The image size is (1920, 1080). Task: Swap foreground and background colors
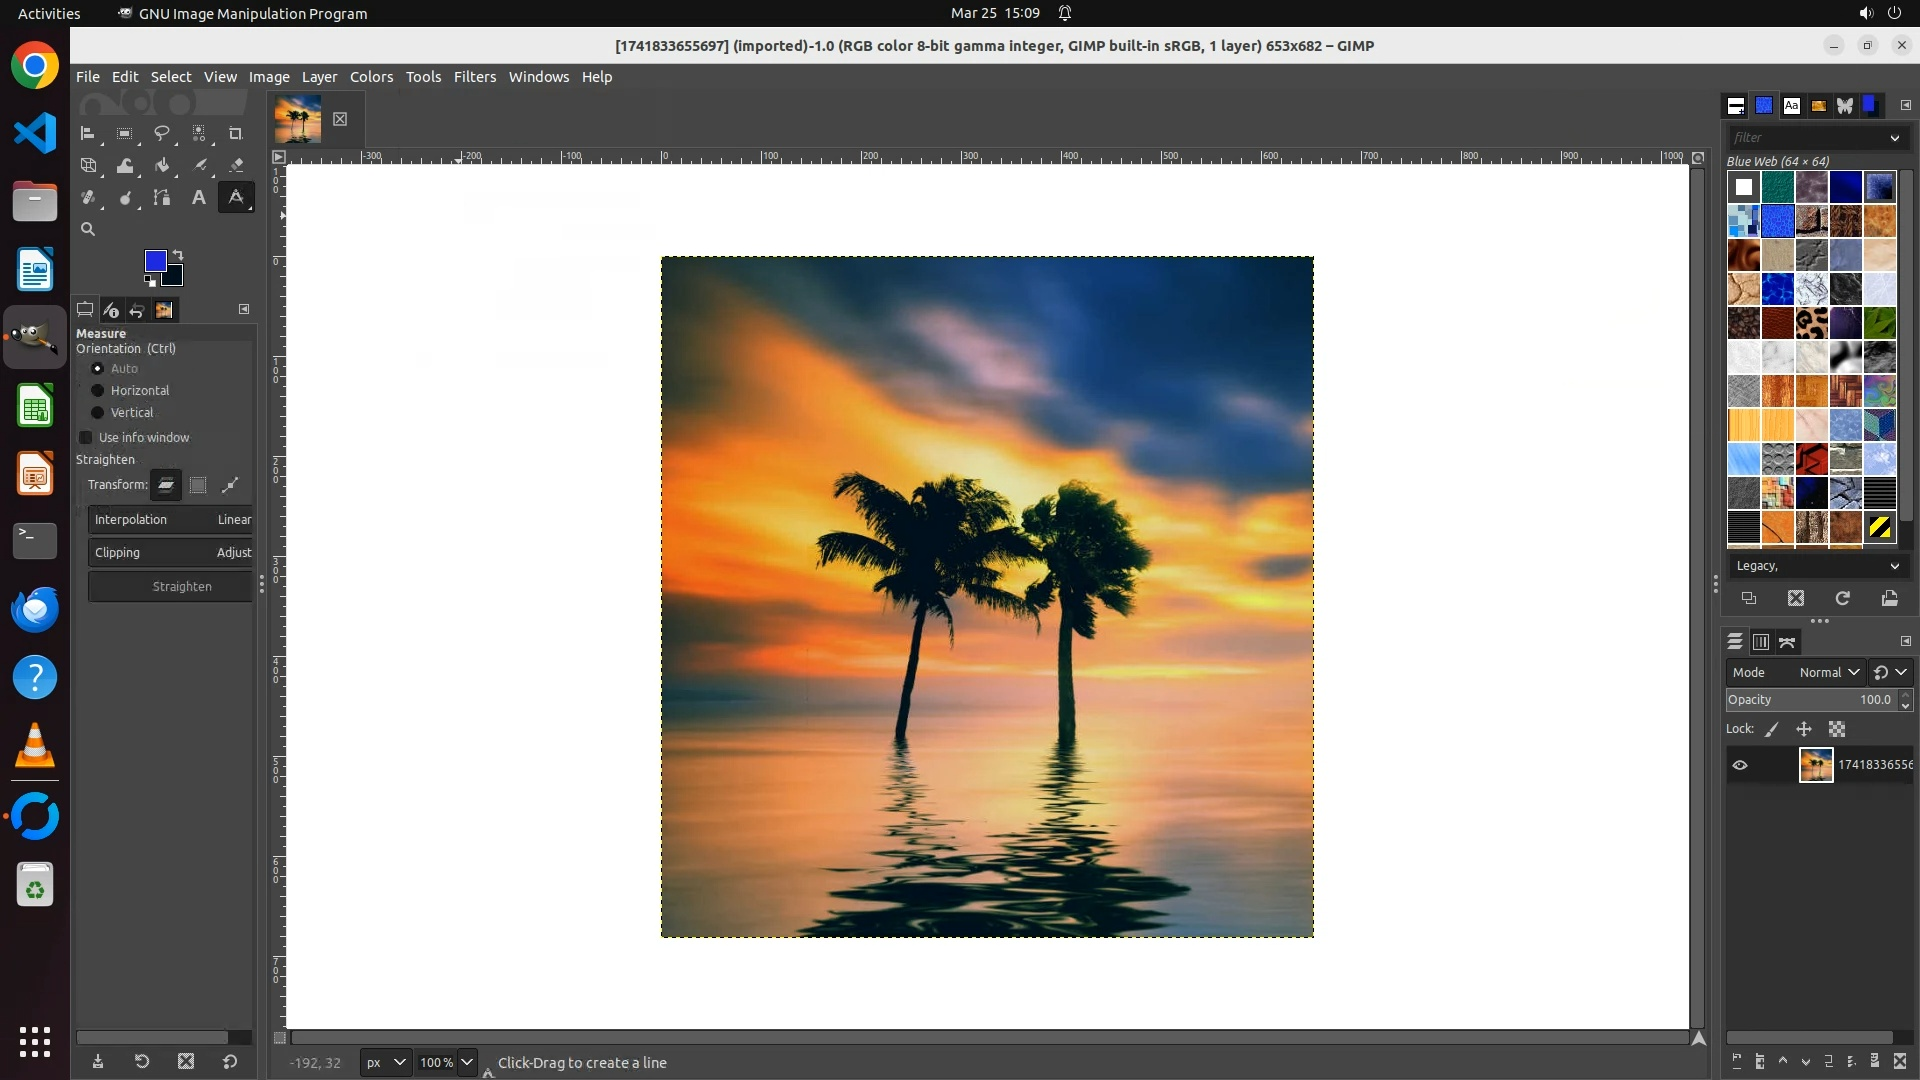pyautogui.click(x=178, y=254)
